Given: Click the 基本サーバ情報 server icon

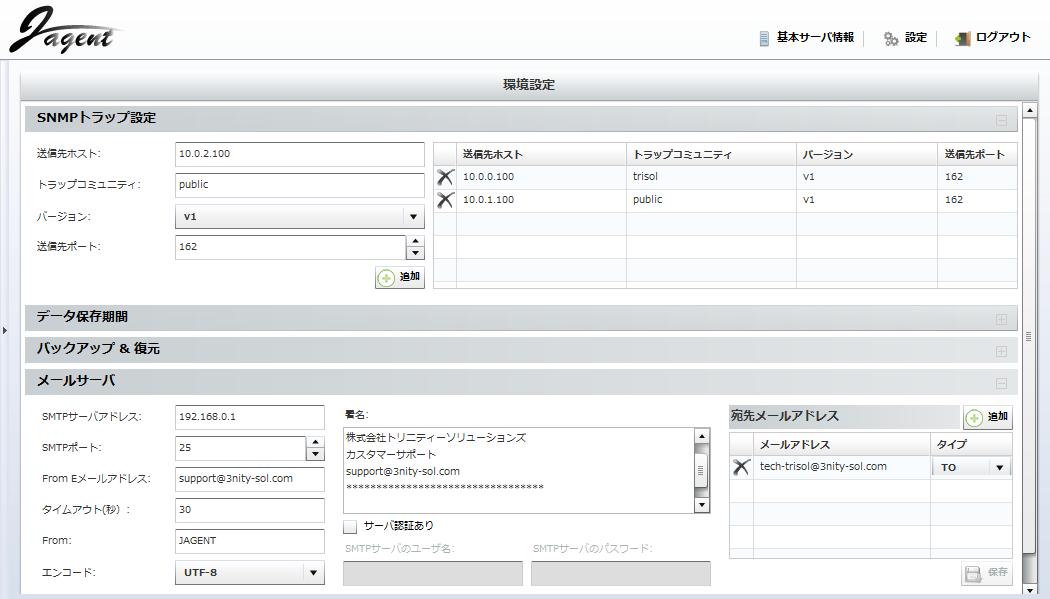Looking at the screenshot, I should [x=765, y=38].
